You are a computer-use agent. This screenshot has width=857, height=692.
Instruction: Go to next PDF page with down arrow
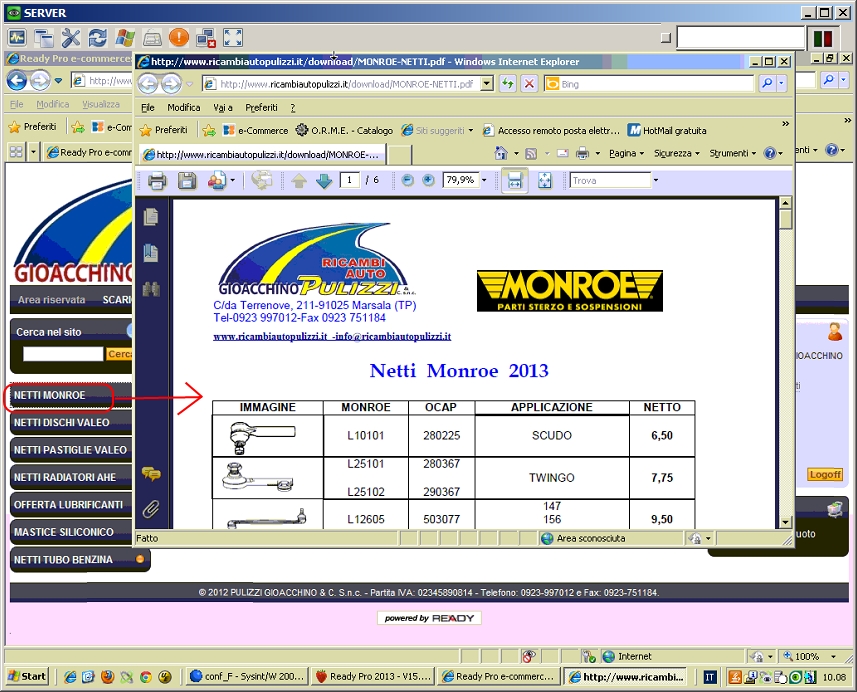click(x=324, y=180)
